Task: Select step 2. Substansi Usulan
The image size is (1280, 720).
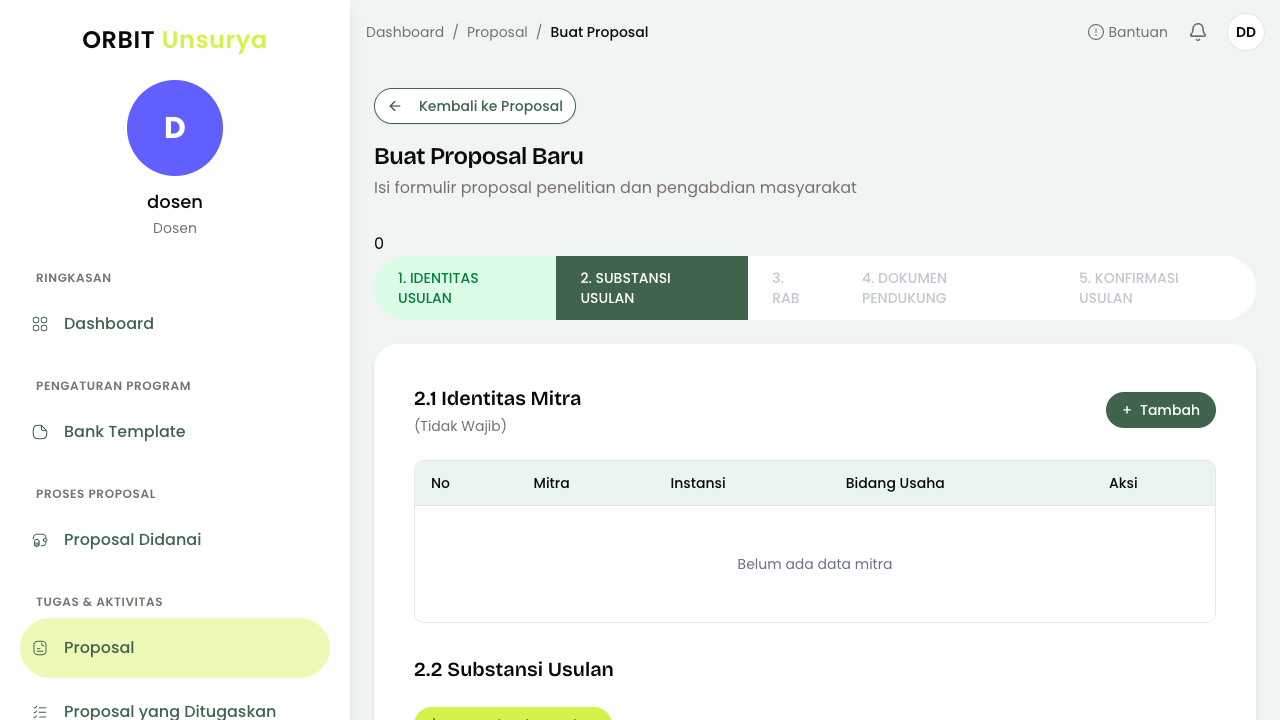Action: [652, 288]
